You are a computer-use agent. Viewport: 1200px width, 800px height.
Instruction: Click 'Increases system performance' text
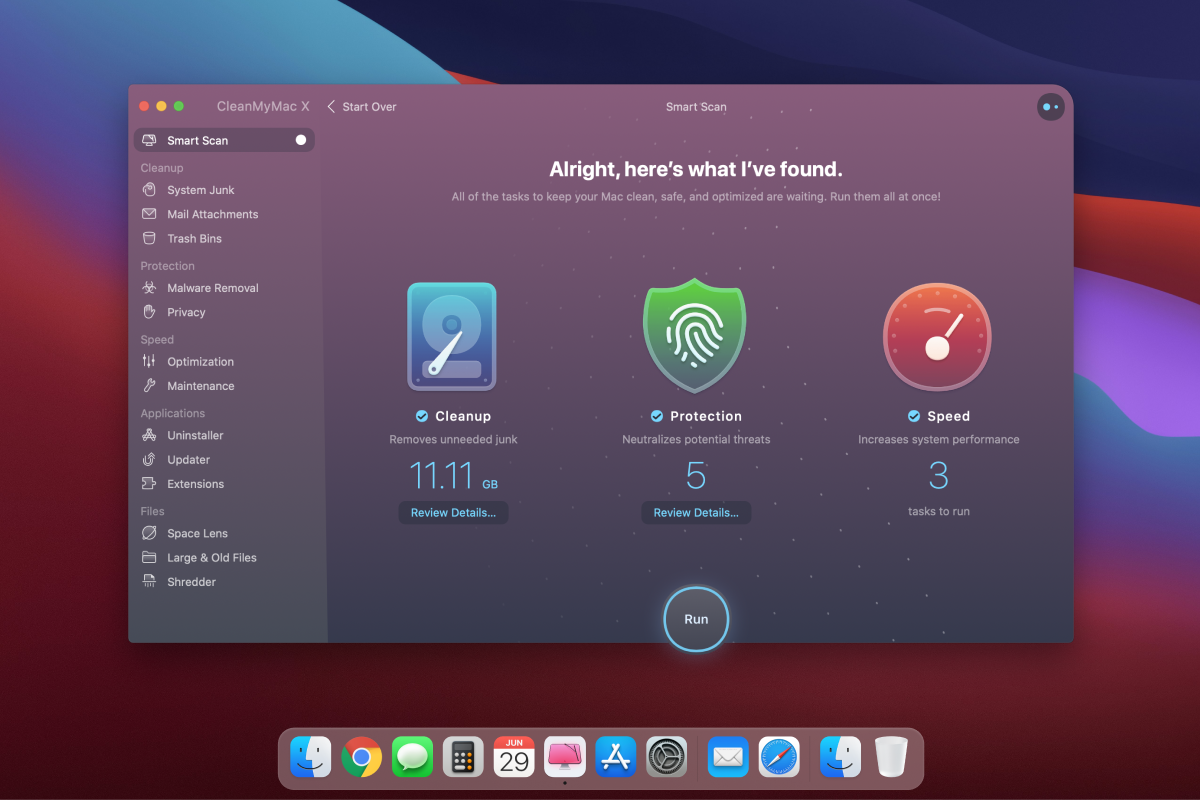click(x=938, y=439)
